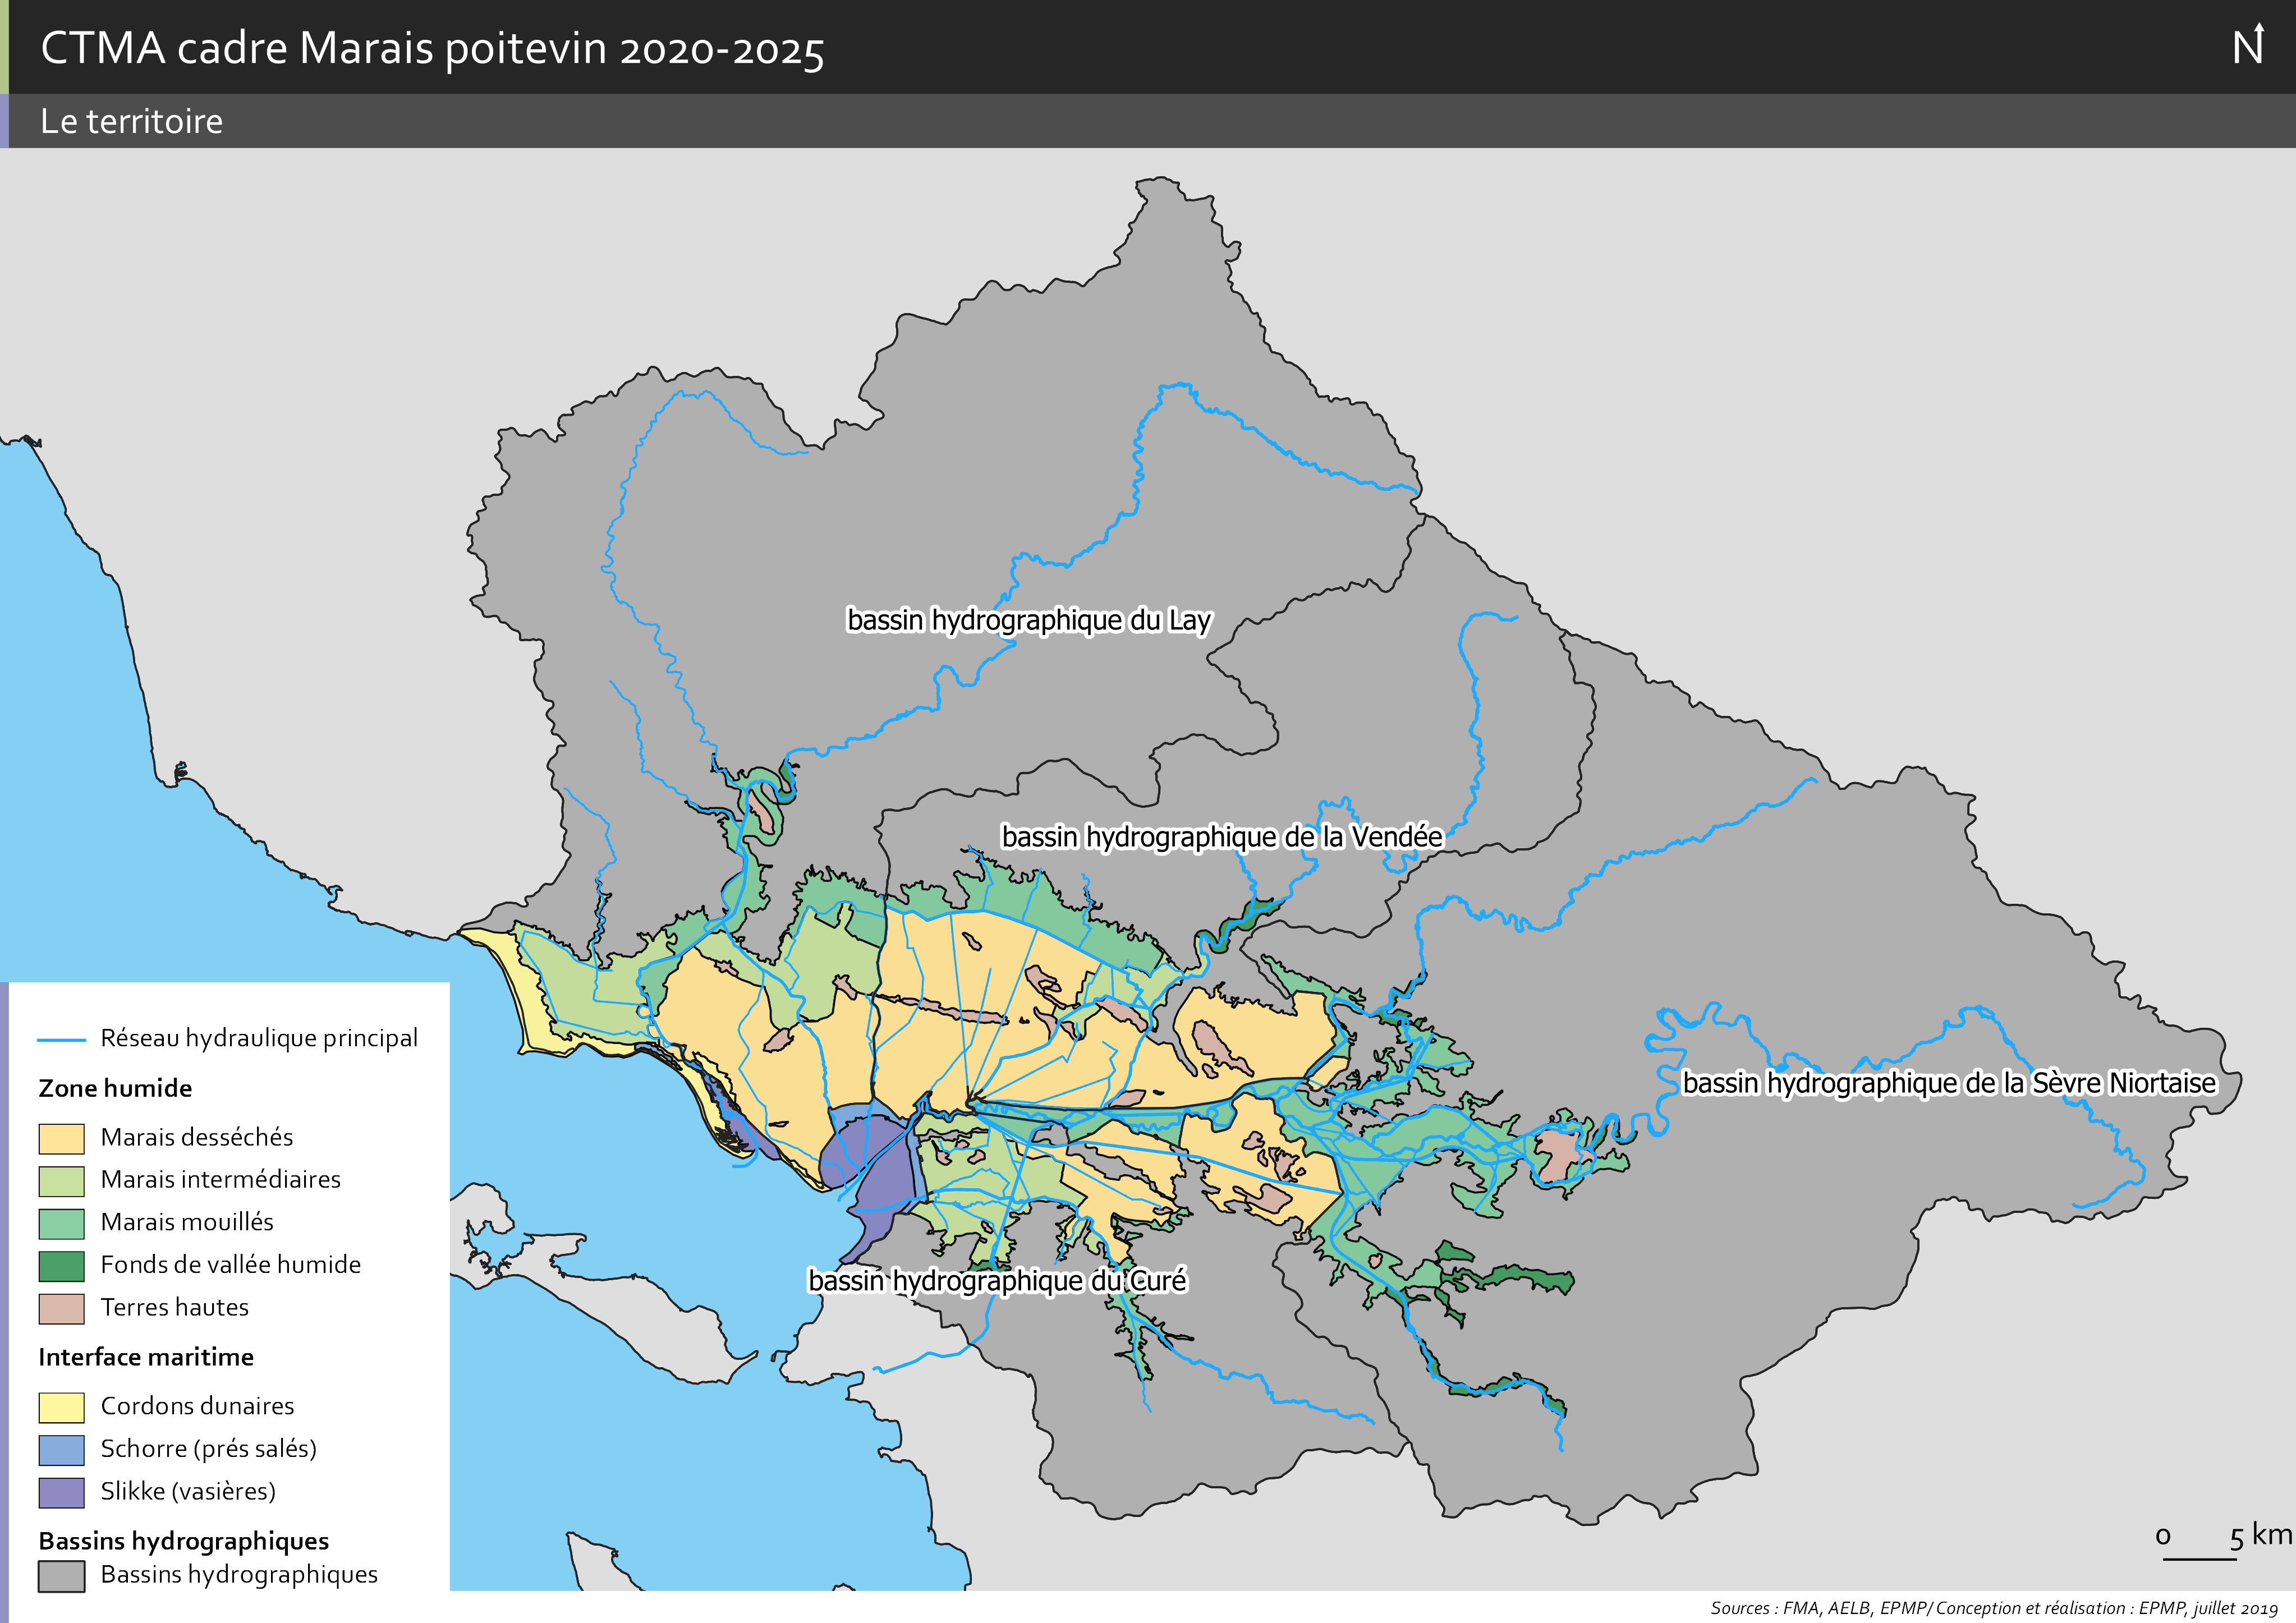The height and width of the screenshot is (1623, 2296).
Task: Click the label bassin hydrographique de la Vendée
Action: pos(1222,836)
